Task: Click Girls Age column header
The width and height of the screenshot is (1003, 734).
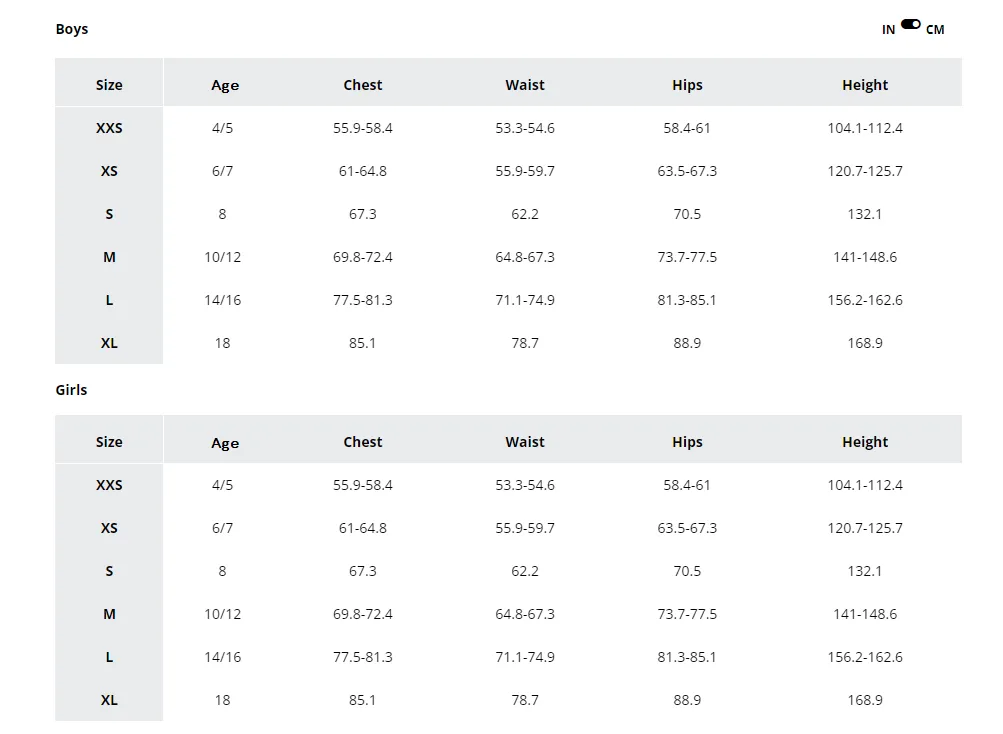Action: click(225, 443)
